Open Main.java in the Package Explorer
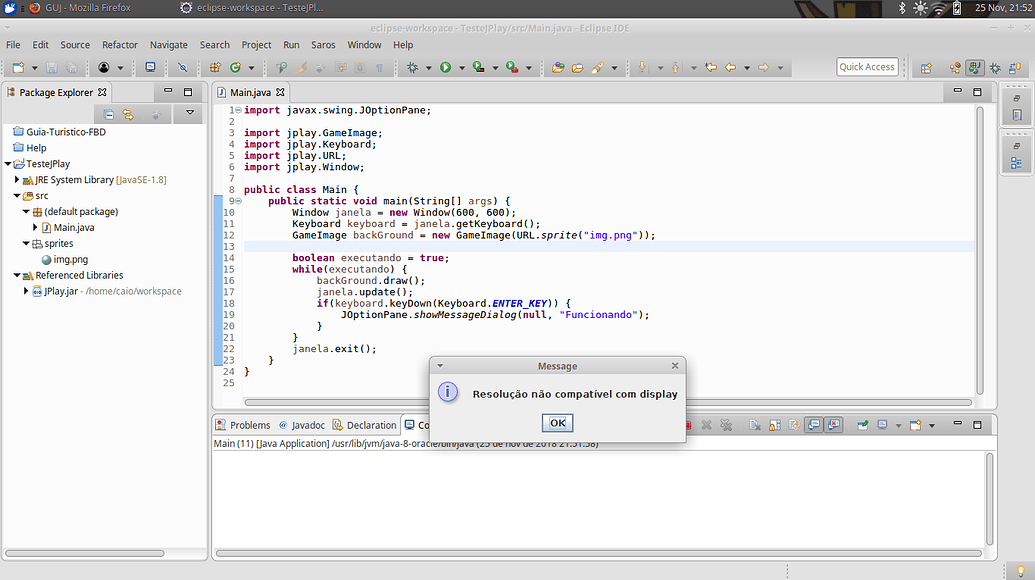This screenshot has height=580, width=1035. click(x=74, y=228)
